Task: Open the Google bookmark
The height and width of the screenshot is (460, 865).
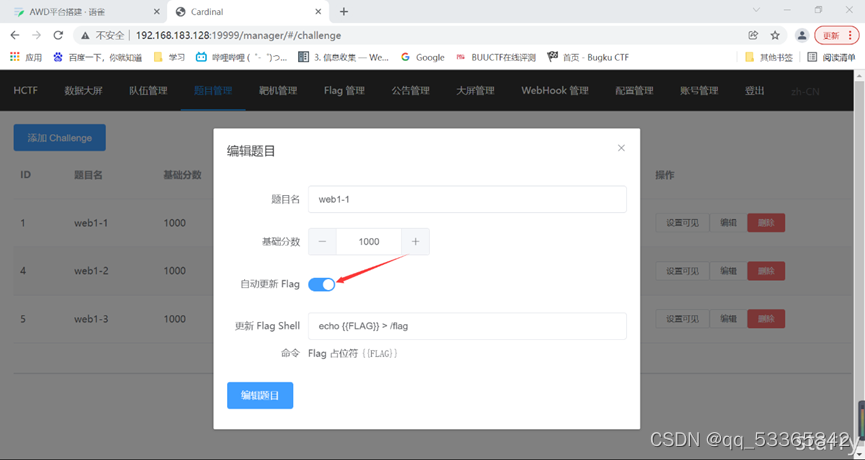Action: coord(423,57)
